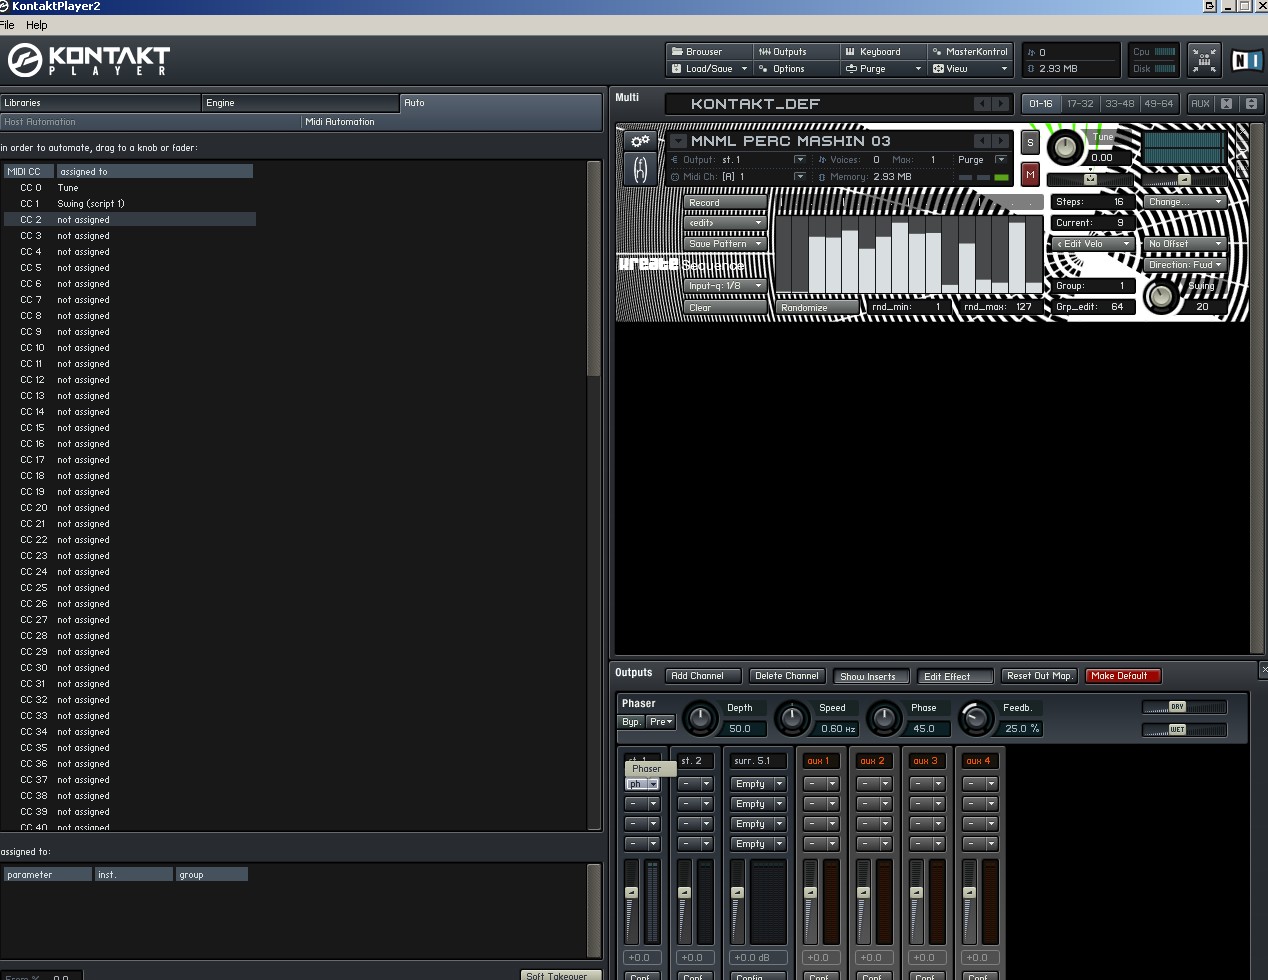Toggle the MasterKontrol panel

(x=970, y=52)
